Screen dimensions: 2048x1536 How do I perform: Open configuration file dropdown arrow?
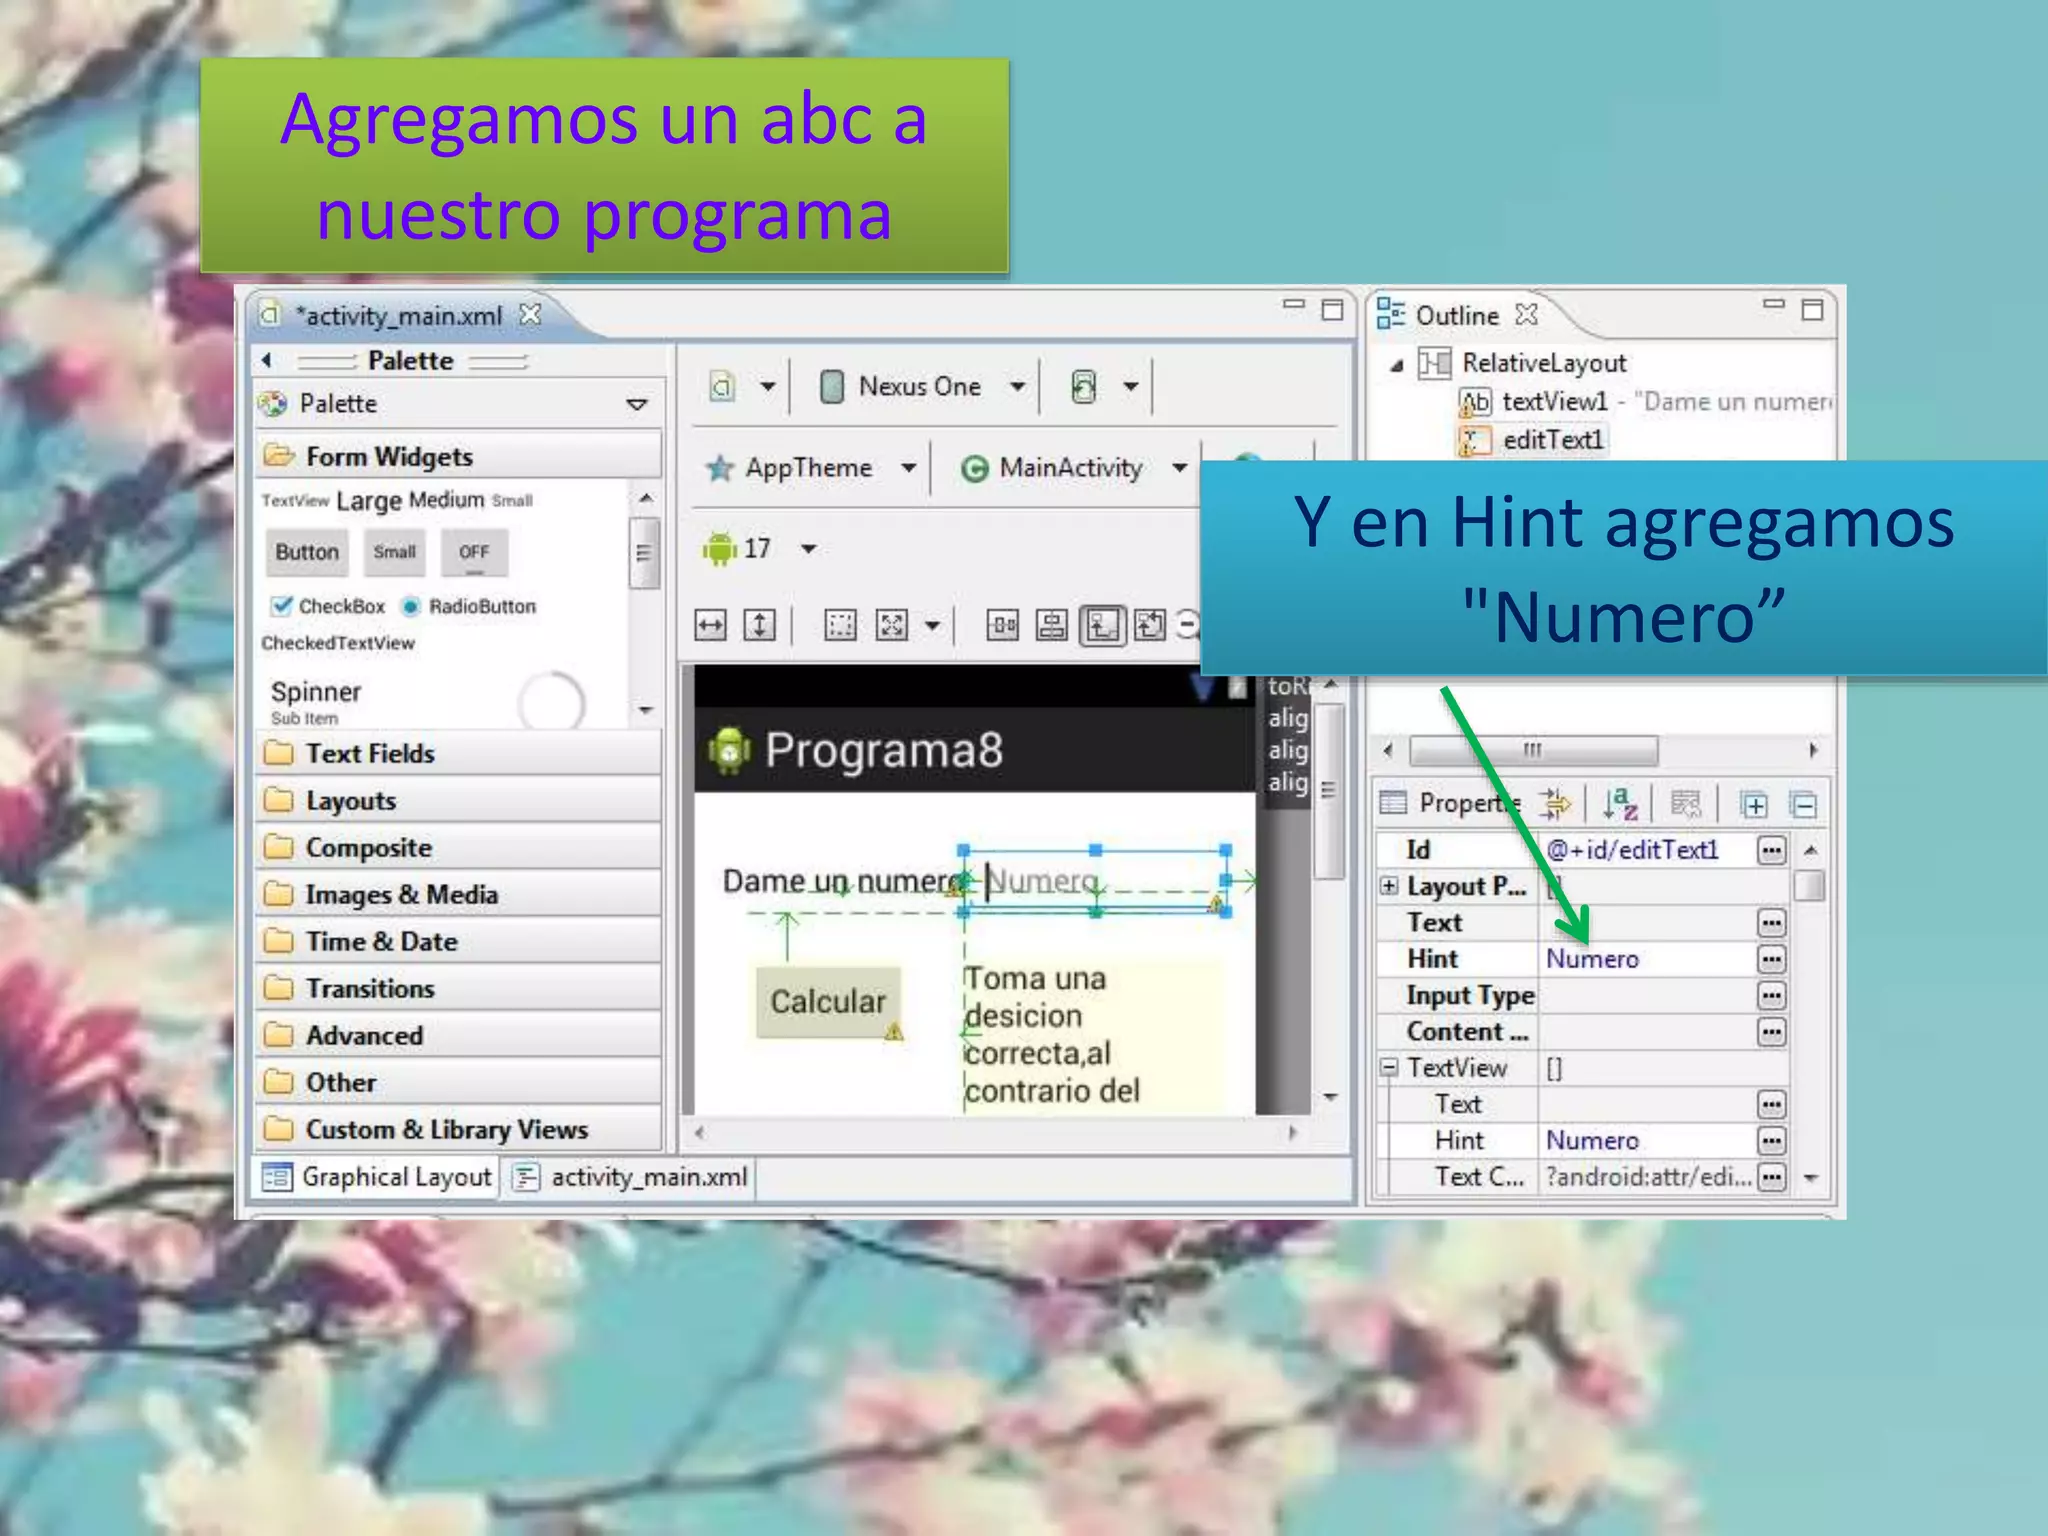[x=767, y=386]
